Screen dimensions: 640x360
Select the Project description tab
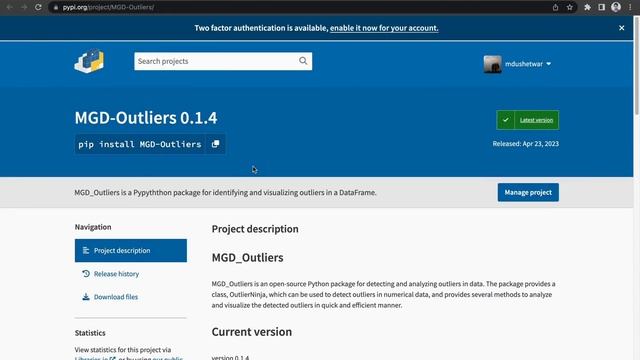131,251
